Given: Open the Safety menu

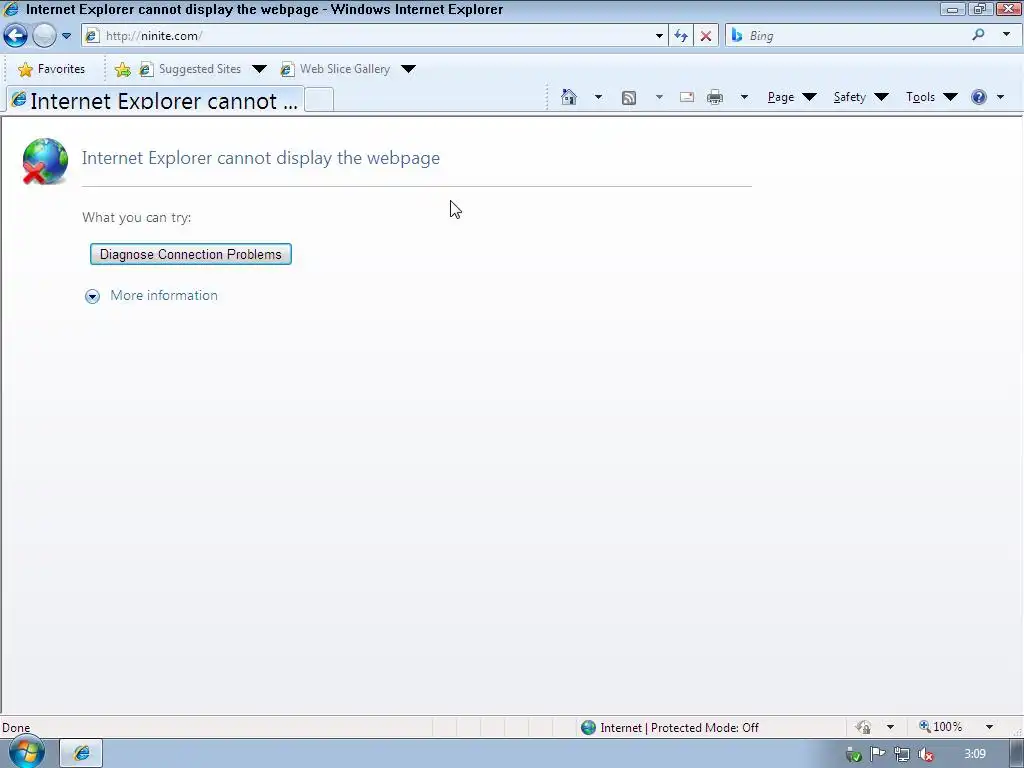Looking at the screenshot, I should (x=861, y=97).
